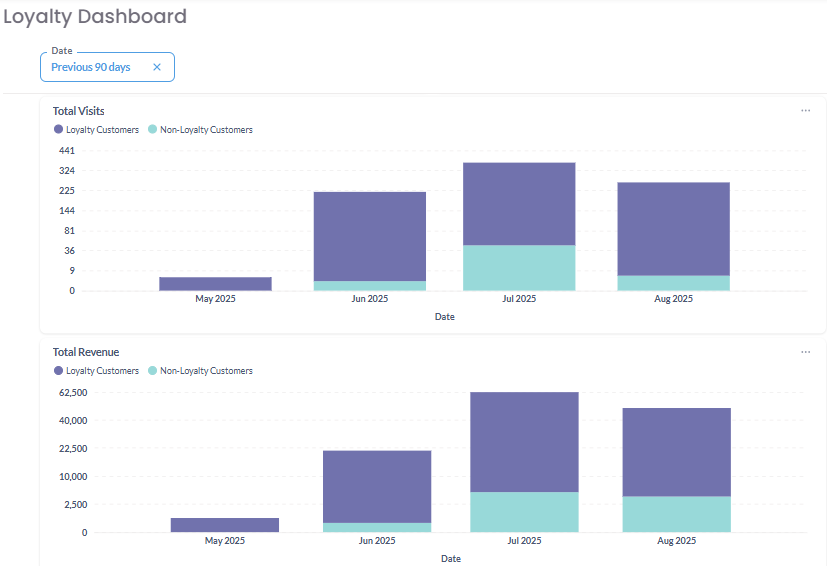Open the Total Visits card ellipsis menu

(805, 111)
